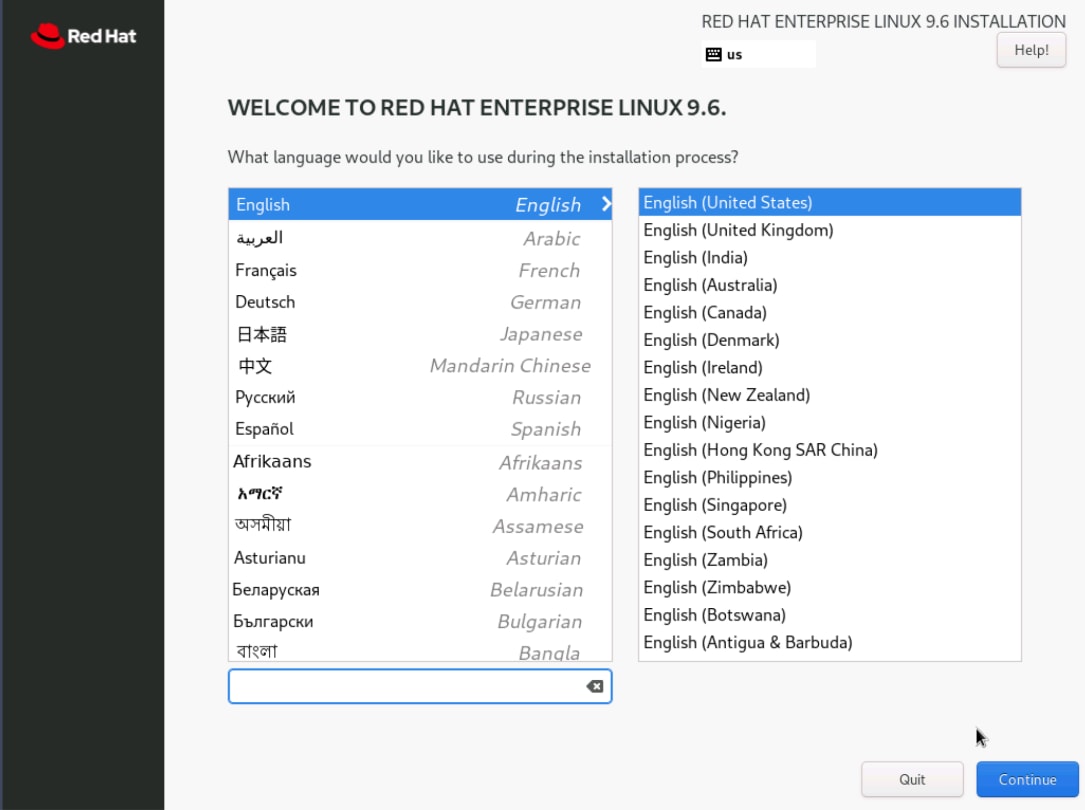Viewport: 1085px width, 810px height.
Task: Select Afrikaans language row
Action: 420,462
